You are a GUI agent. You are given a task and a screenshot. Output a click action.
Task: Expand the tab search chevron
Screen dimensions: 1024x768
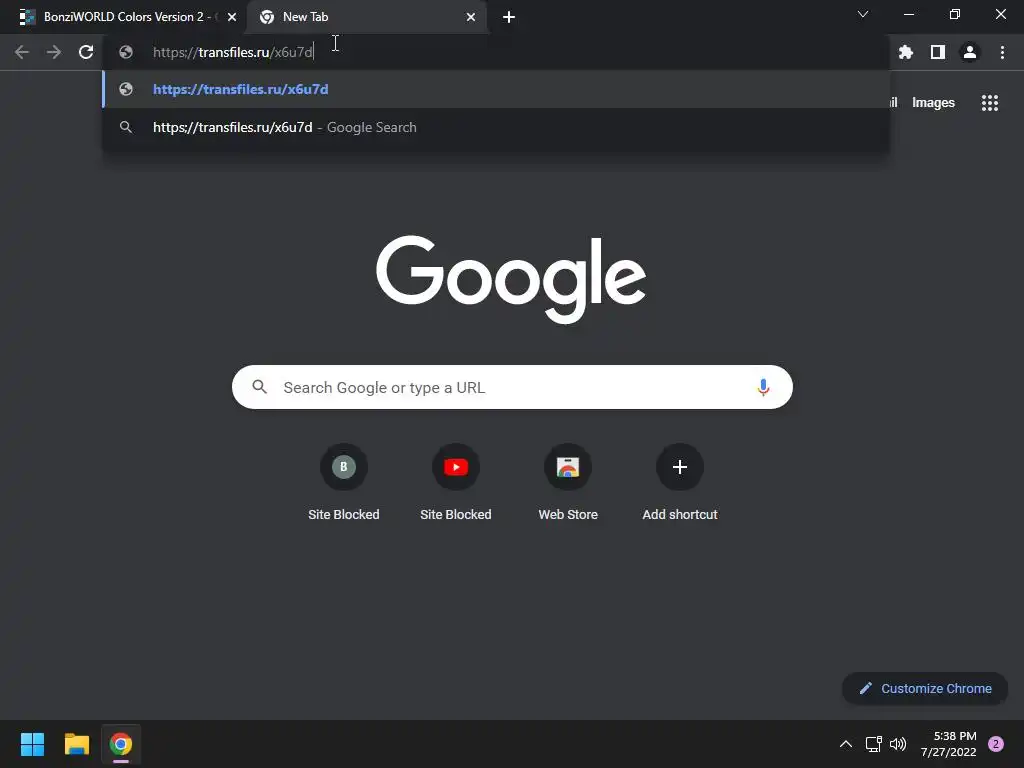click(863, 14)
